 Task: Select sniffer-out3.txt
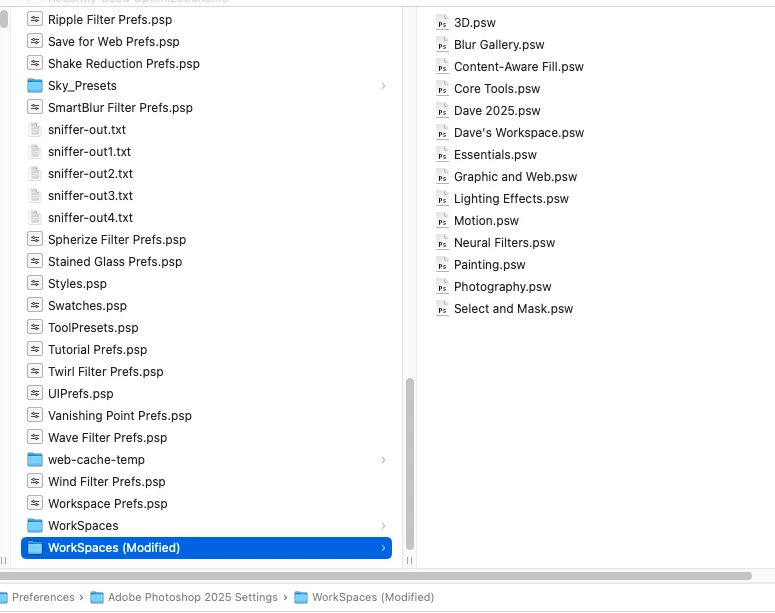click(90, 196)
